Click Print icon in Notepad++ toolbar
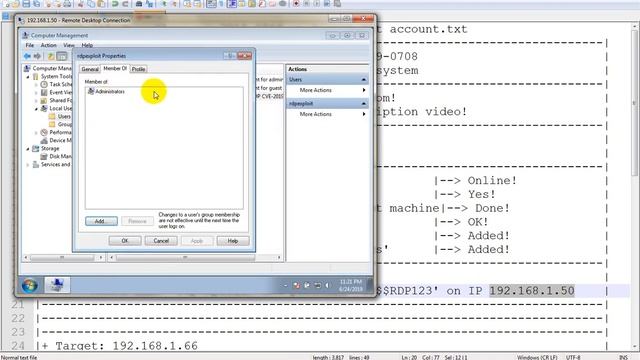 tap(67, 4)
